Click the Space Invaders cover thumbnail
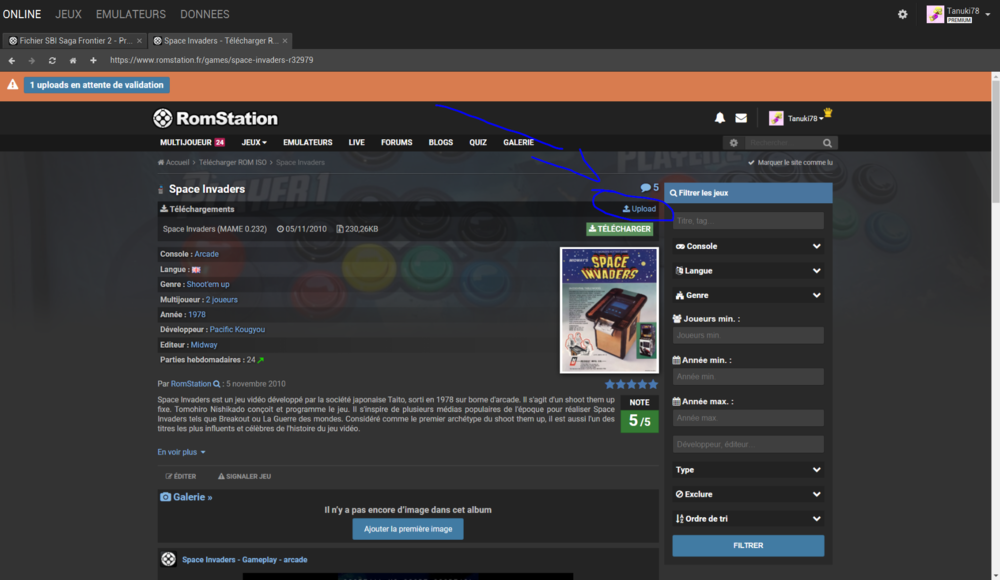This screenshot has height=580, width=1000. 609,310
